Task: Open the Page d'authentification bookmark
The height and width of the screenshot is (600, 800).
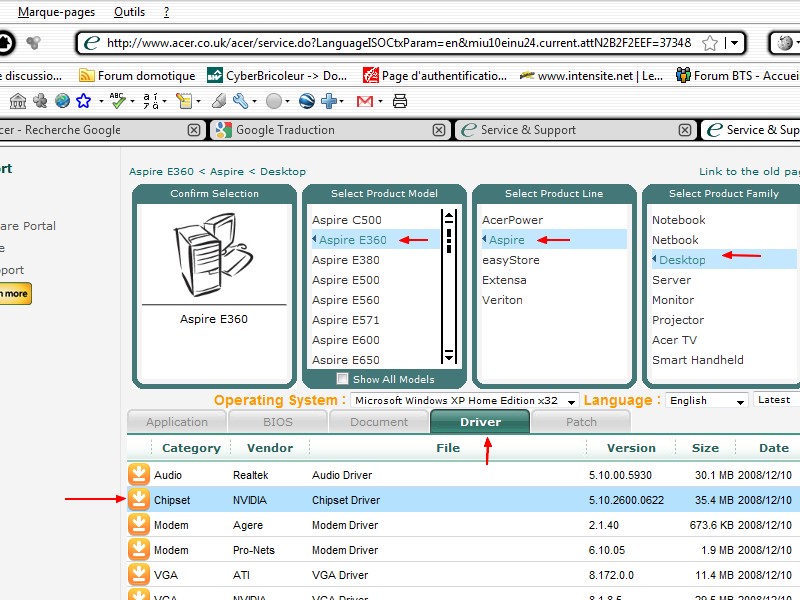Action: (x=435, y=76)
